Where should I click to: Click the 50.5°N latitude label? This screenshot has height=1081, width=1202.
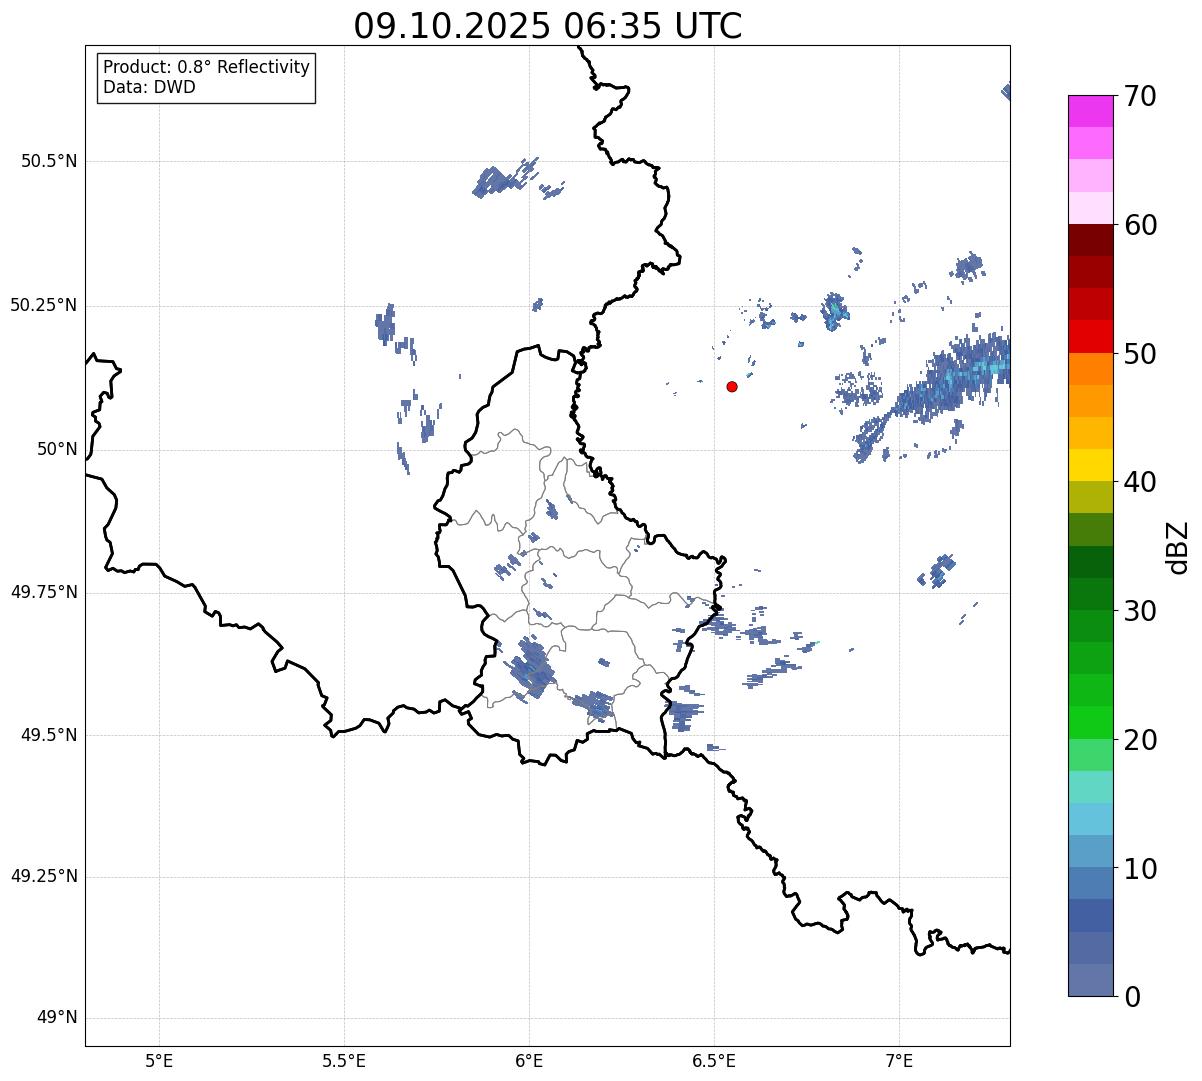[48, 161]
